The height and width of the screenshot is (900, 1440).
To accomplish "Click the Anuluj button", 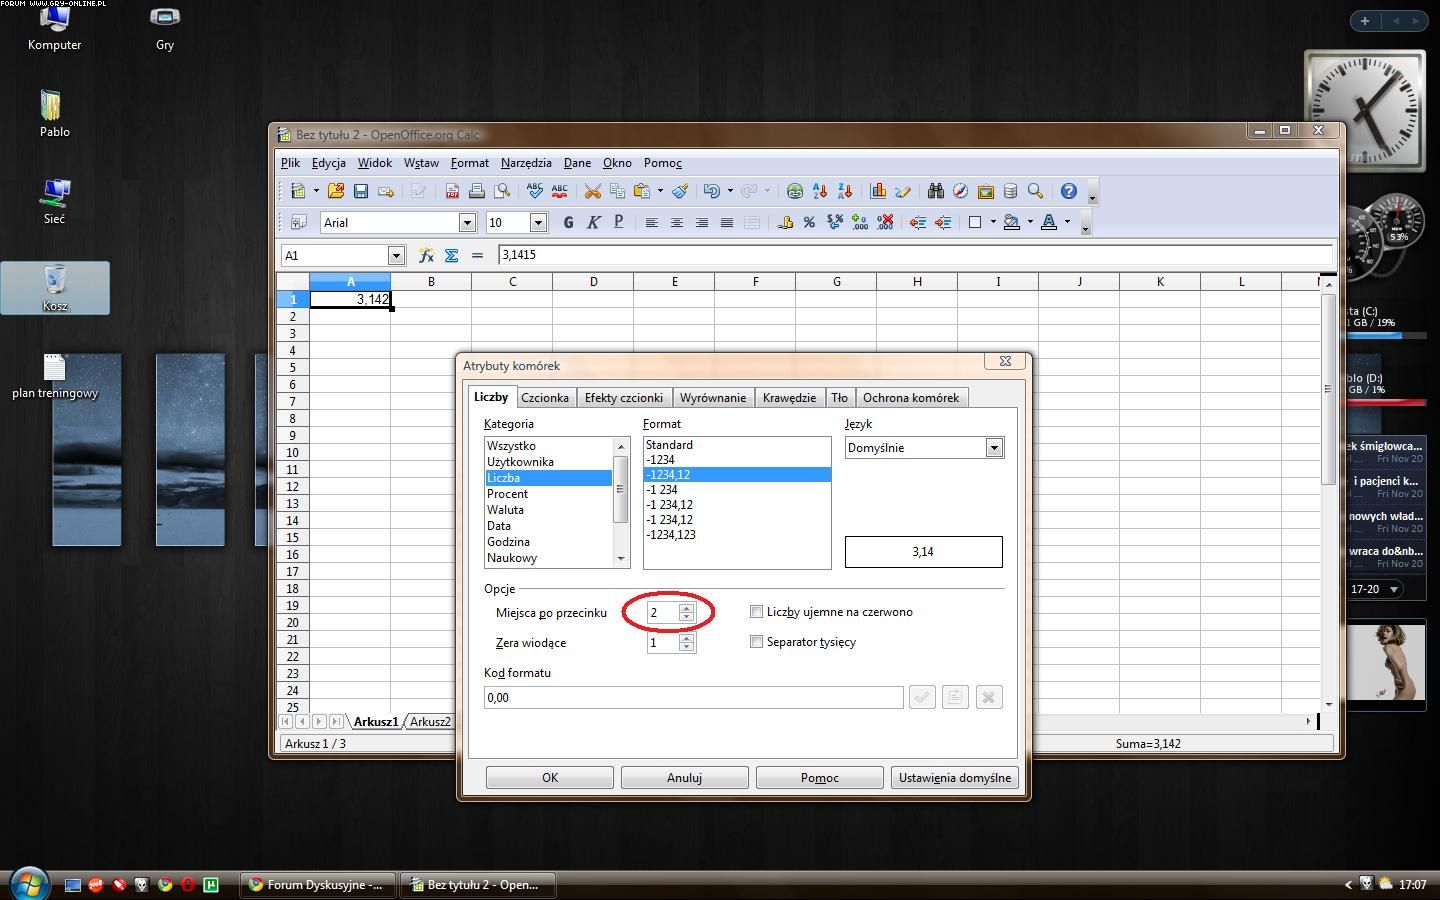I will (x=684, y=778).
